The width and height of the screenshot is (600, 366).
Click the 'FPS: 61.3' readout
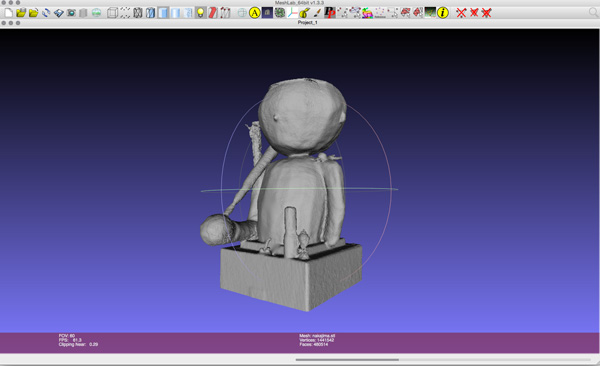(70, 340)
